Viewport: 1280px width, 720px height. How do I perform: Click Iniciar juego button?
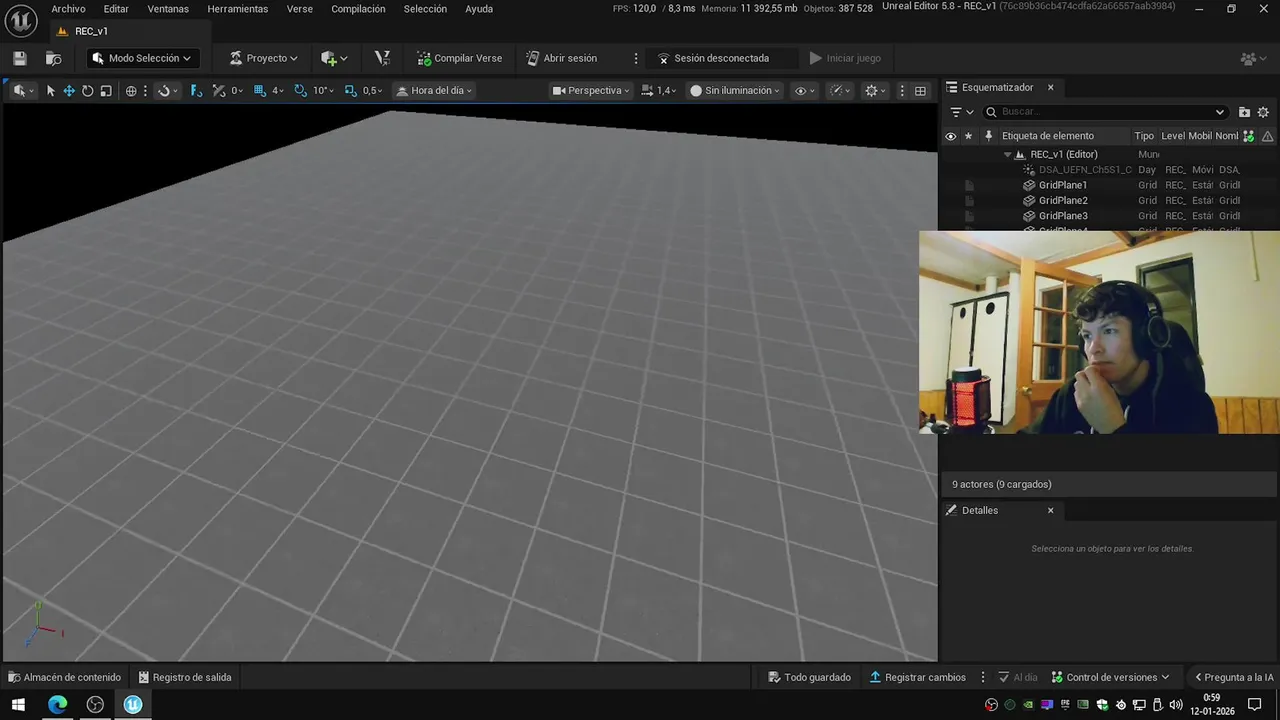[x=845, y=58]
